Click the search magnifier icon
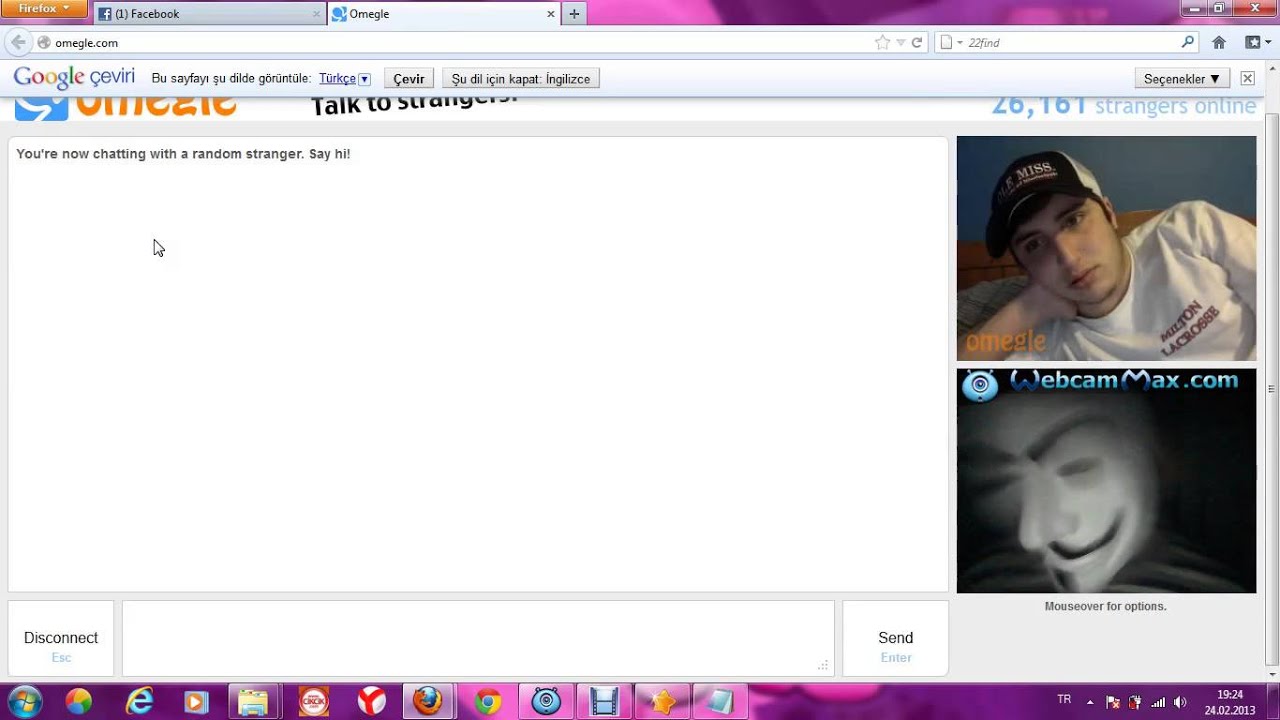This screenshot has width=1280, height=720. coord(1188,42)
